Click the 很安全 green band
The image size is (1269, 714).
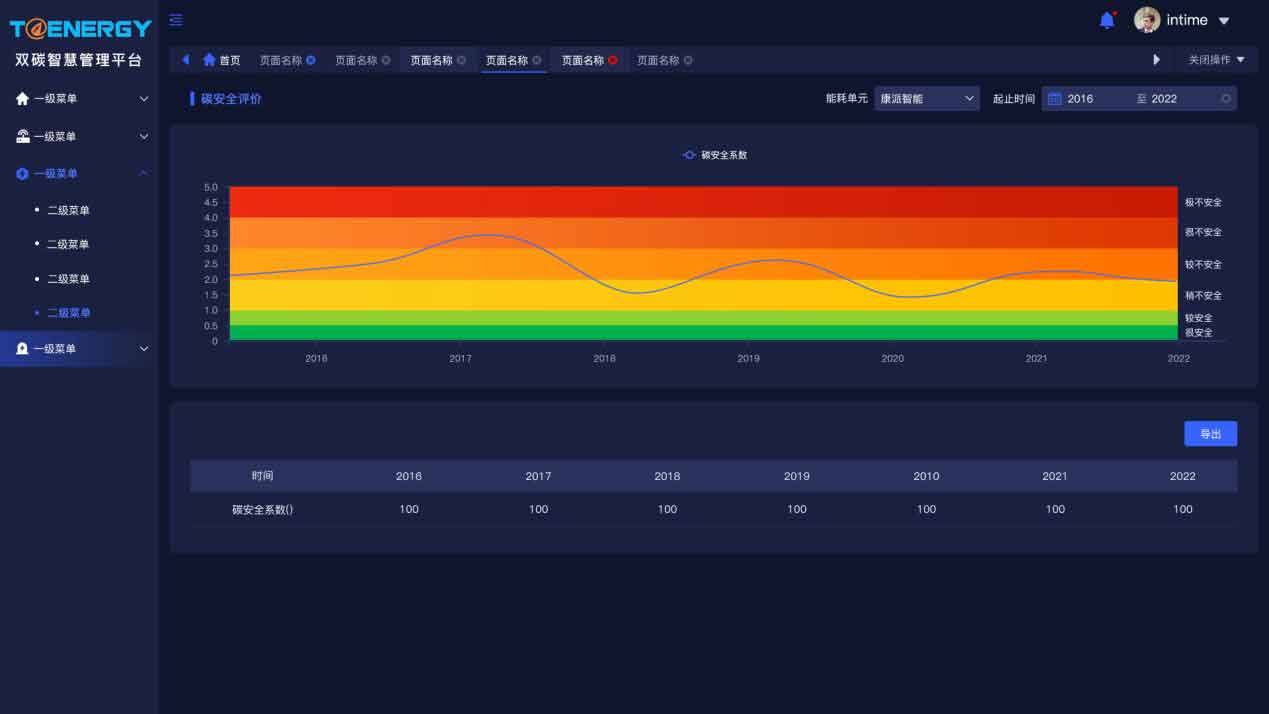click(704, 332)
